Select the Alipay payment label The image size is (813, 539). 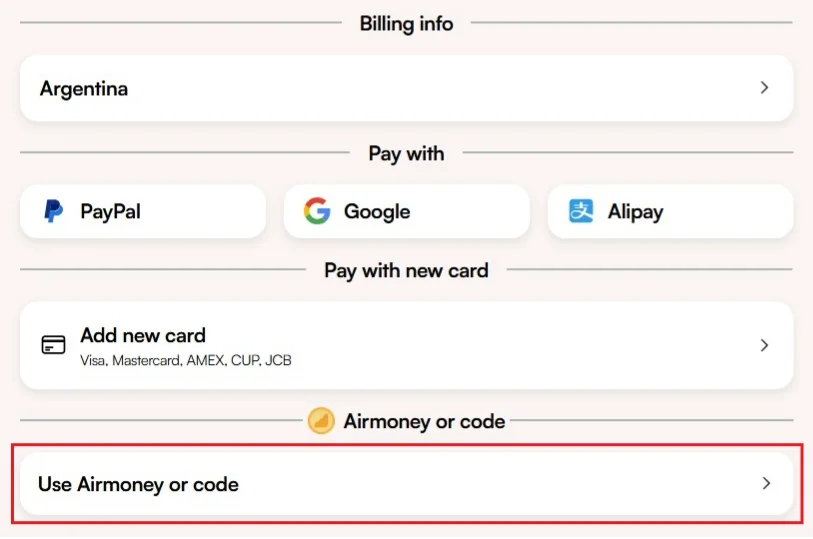point(635,212)
